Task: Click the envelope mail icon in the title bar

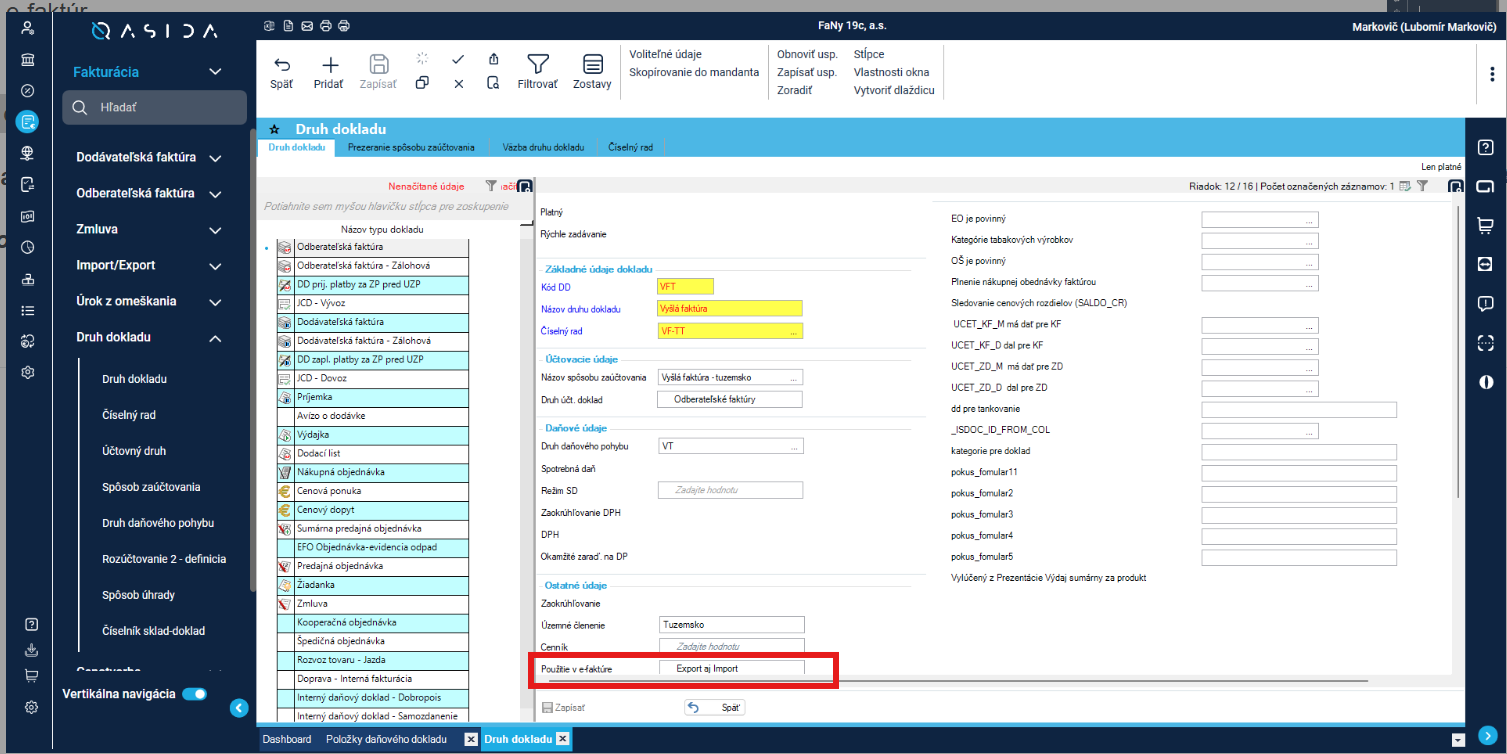Action: [x=307, y=25]
